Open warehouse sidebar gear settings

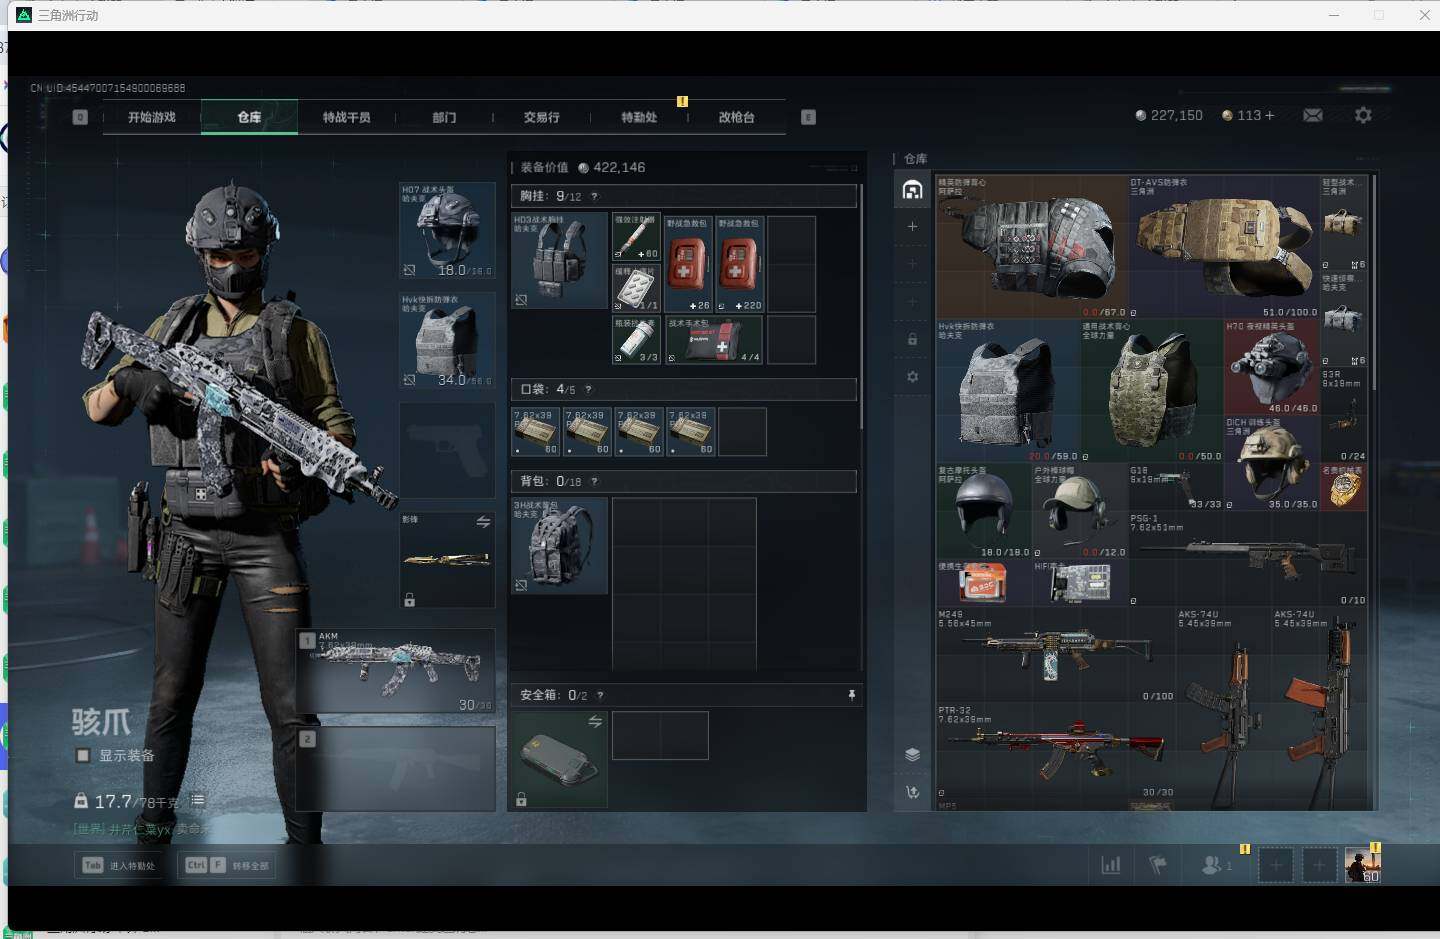coord(912,377)
